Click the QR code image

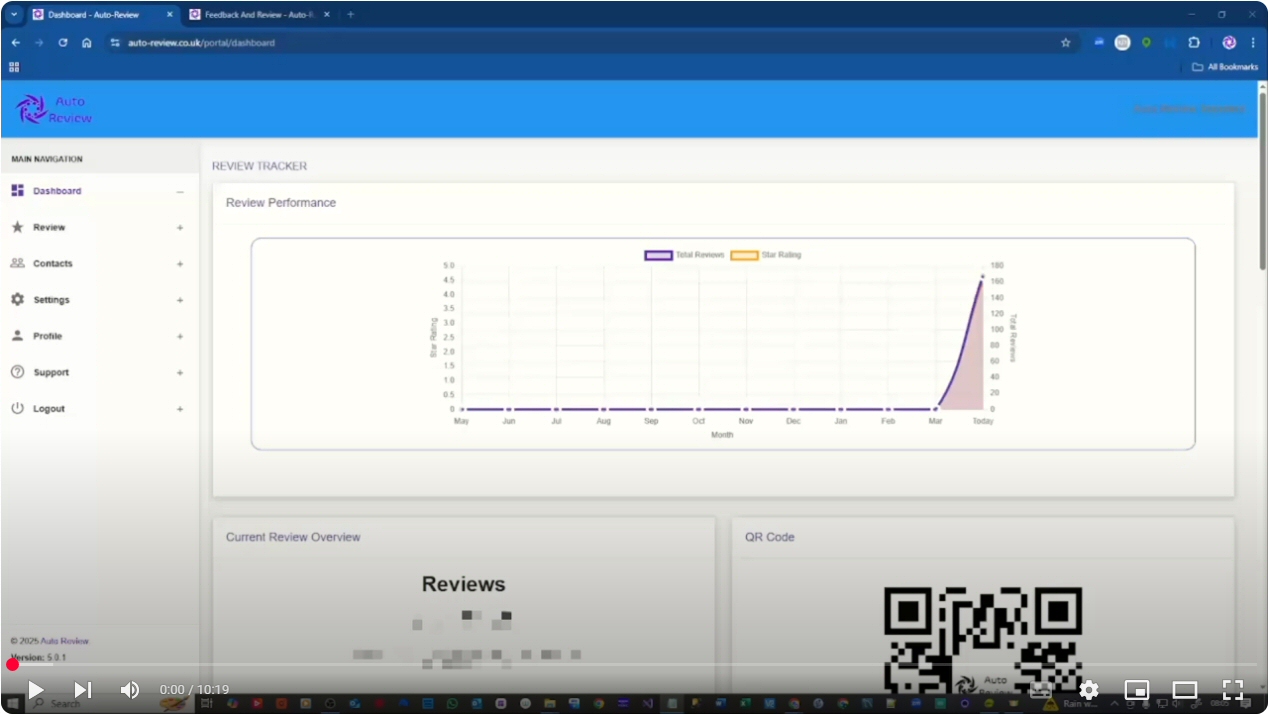(983, 640)
